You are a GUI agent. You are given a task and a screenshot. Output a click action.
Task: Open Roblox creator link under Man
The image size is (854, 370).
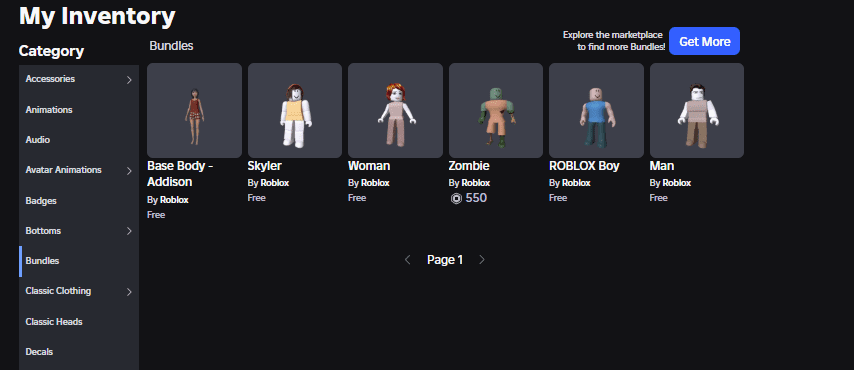point(676,183)
